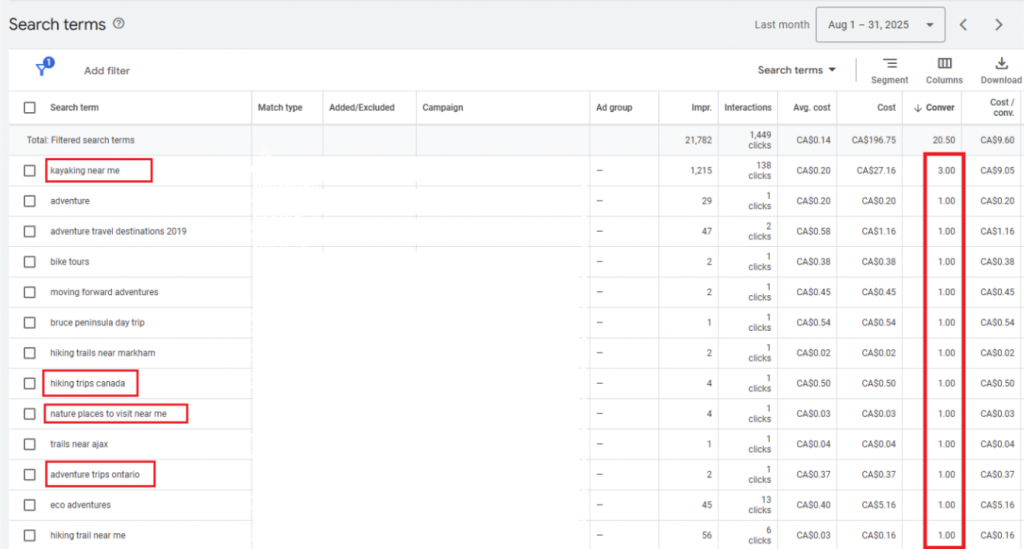Screen dimensions: 1024x549
Task: Open the date range dropdown Aug 1 – 31, 2025
Action: tap(879, 25)
